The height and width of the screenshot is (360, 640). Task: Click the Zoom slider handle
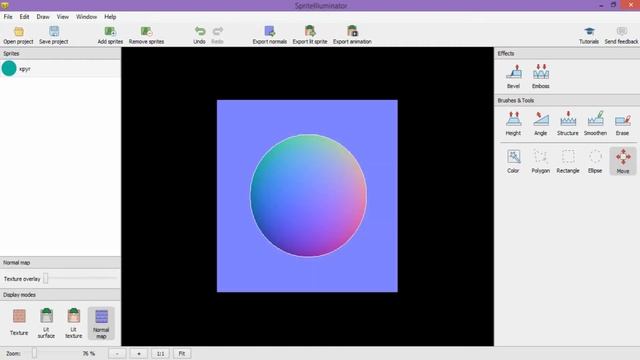(34, 353)
